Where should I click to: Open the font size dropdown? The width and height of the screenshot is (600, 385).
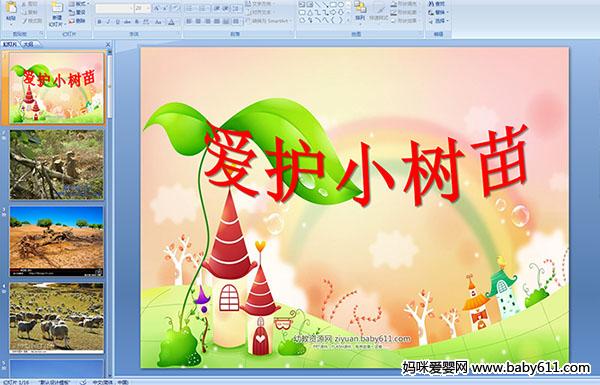point(143,8)
